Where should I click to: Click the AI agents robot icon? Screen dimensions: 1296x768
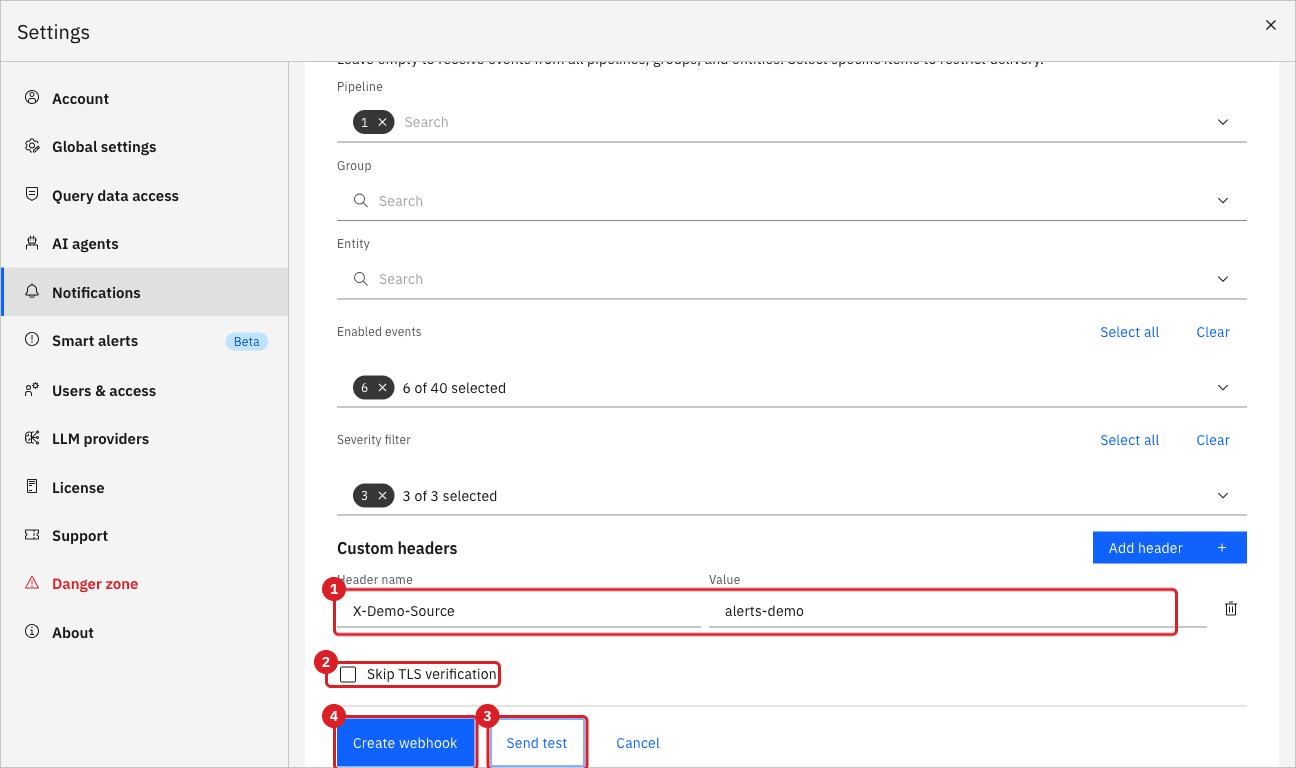pos(32,243)
